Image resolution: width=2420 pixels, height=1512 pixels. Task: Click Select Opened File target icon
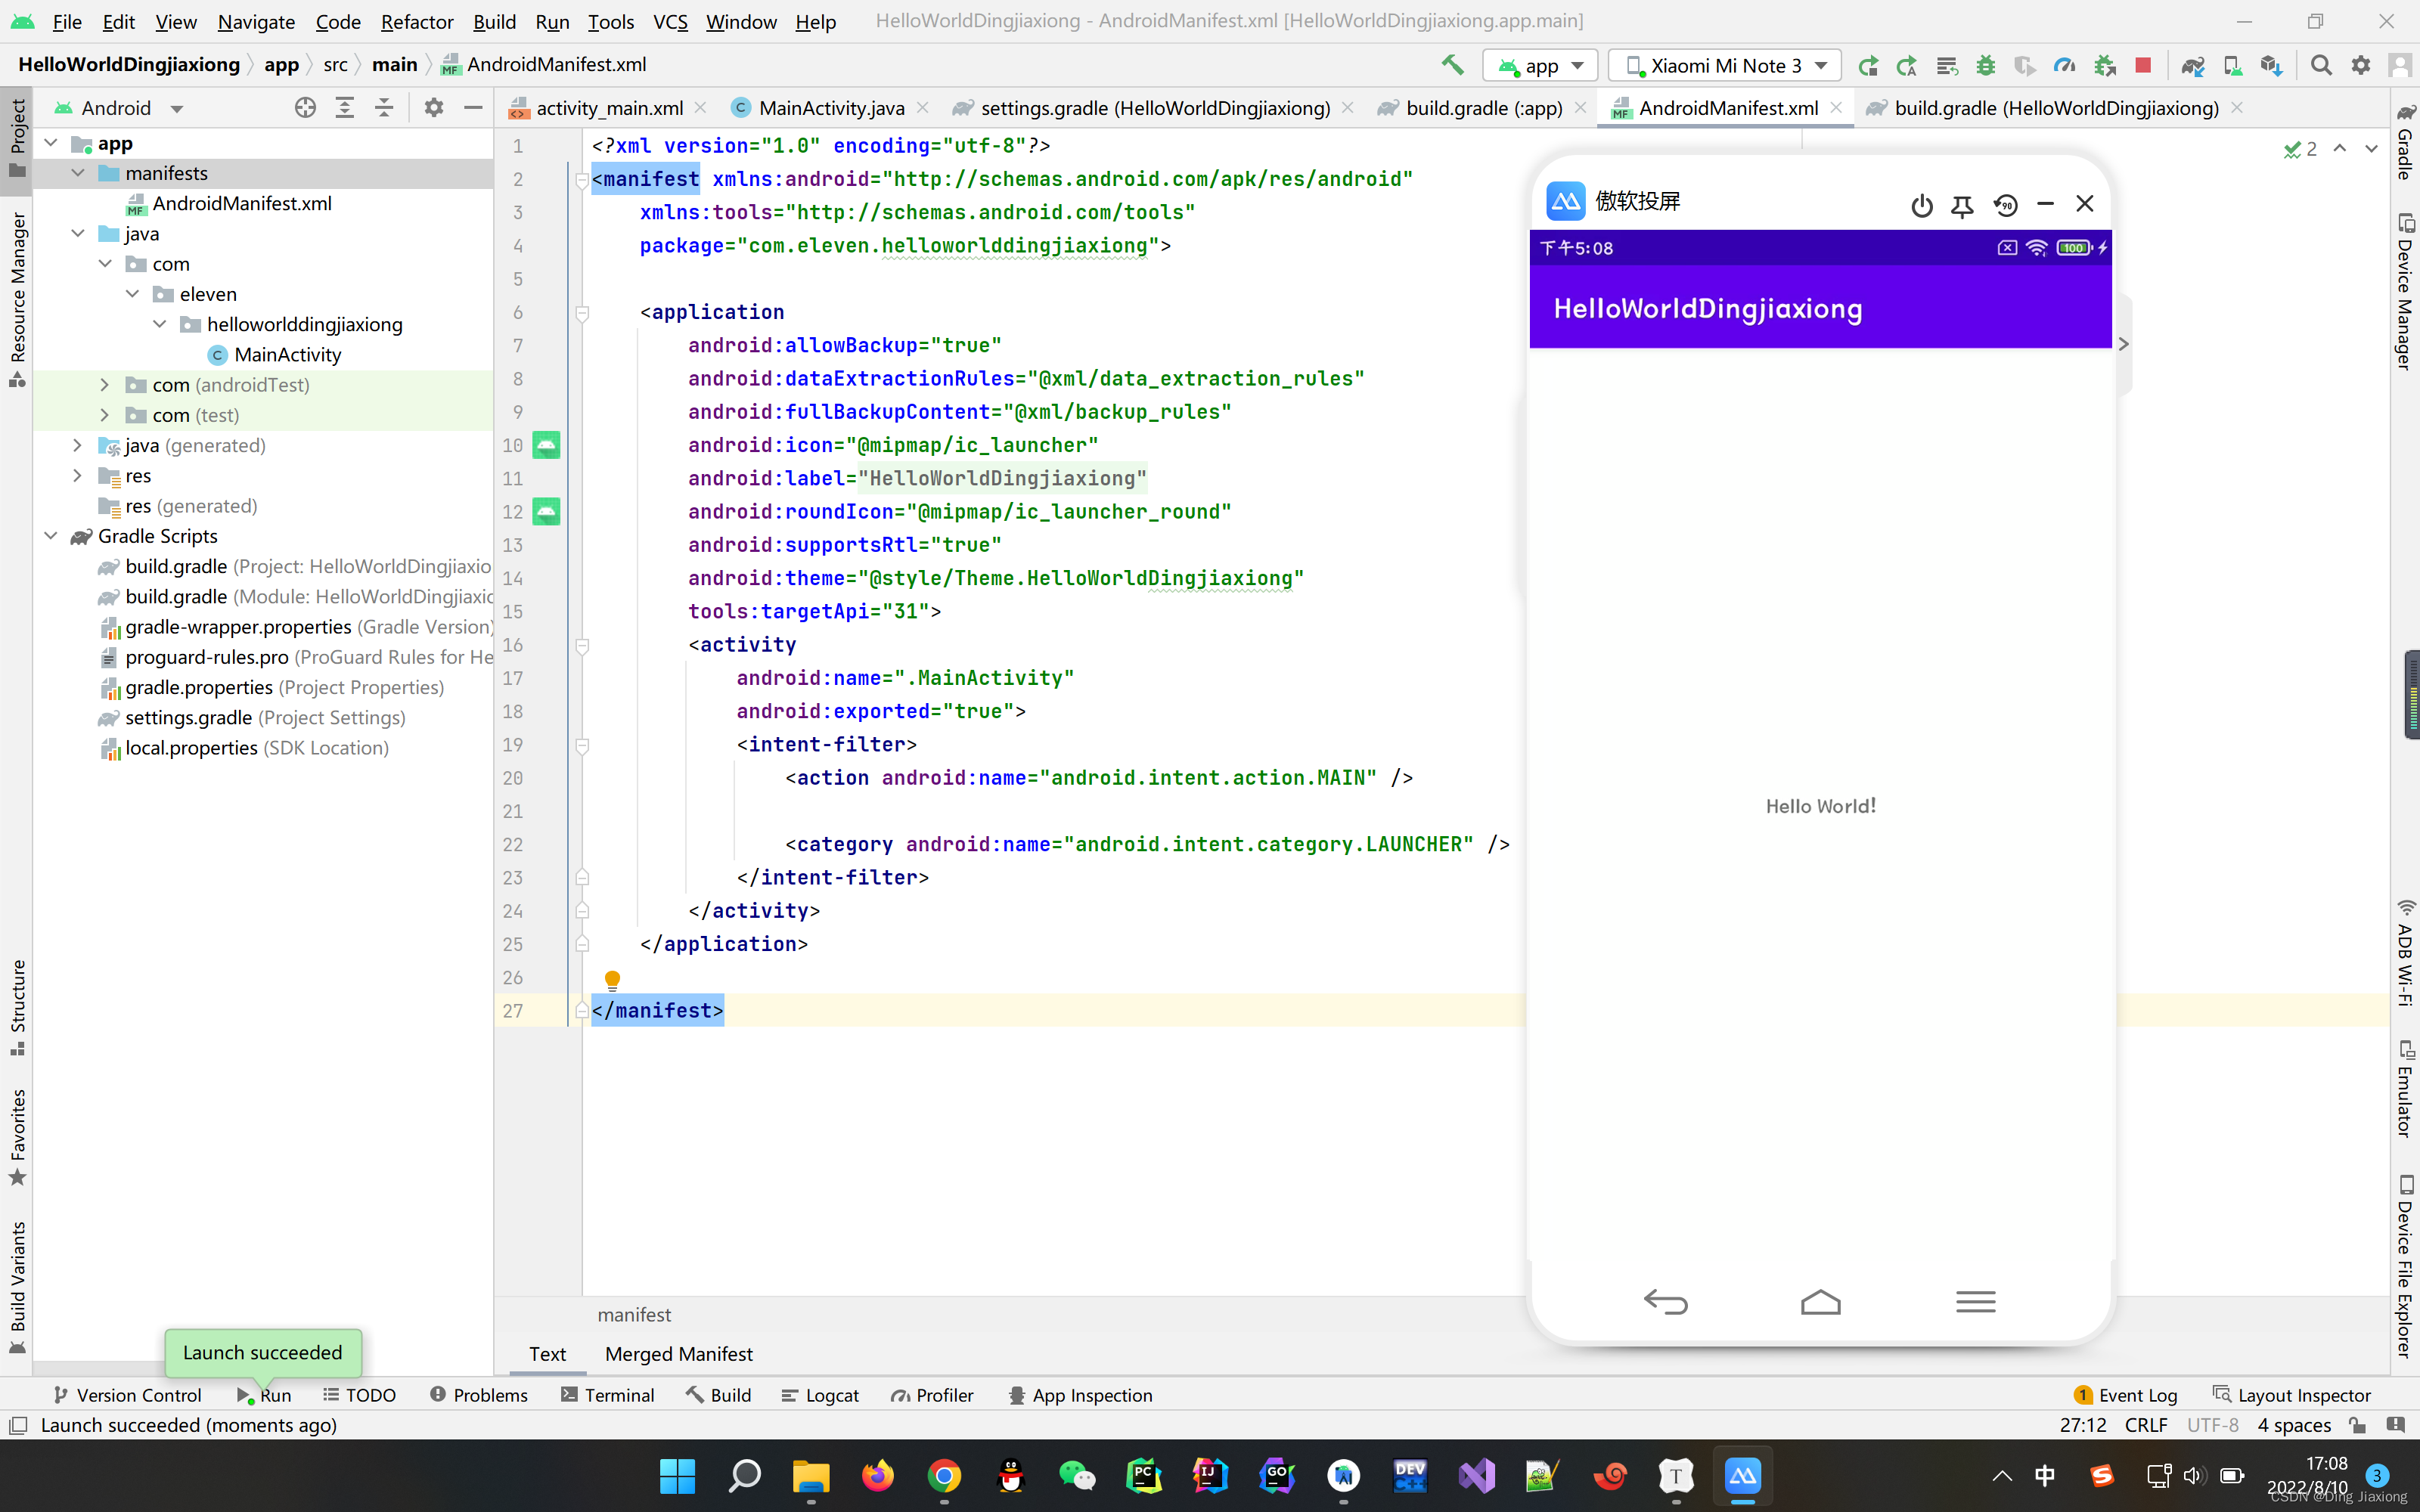[305, 108]
